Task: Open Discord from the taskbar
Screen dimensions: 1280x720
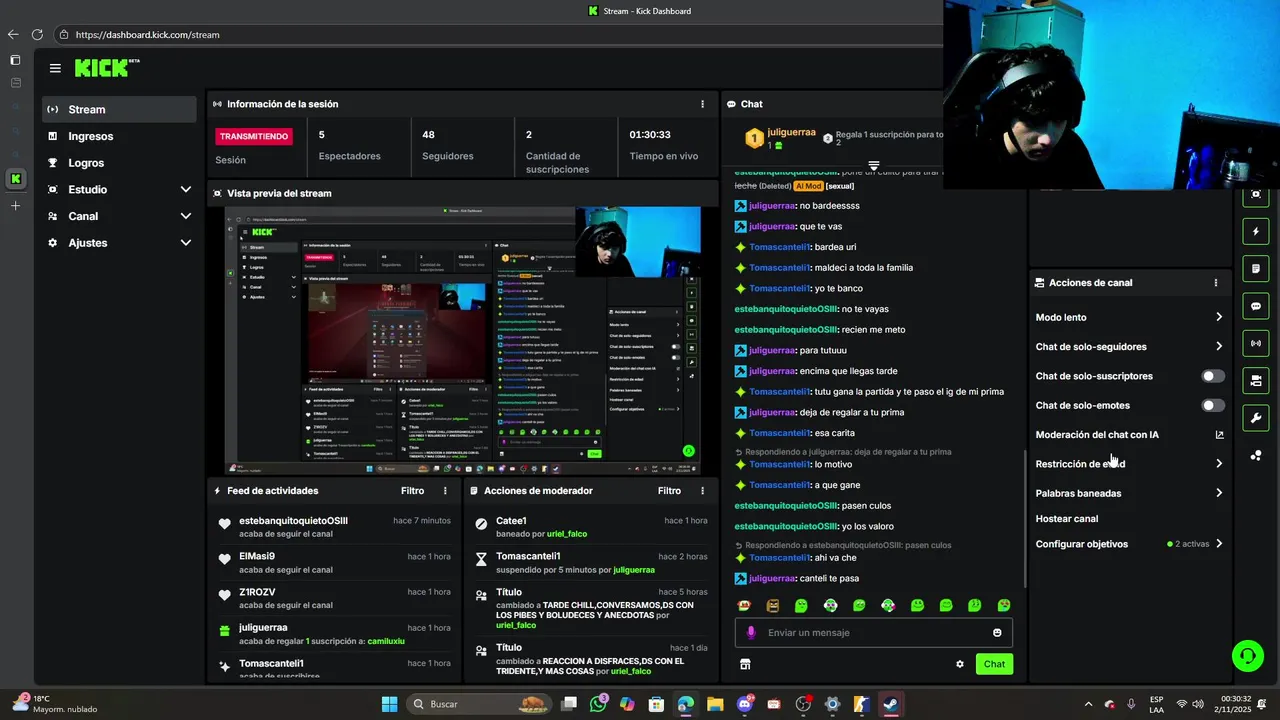Action: tap(744, 704)
